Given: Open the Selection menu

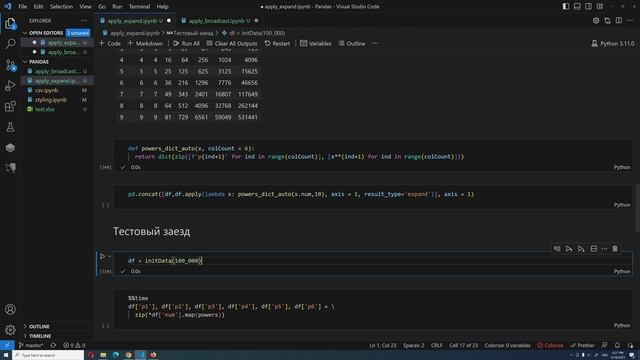Looking at the screenshot, I should click(x=61, y=7).
